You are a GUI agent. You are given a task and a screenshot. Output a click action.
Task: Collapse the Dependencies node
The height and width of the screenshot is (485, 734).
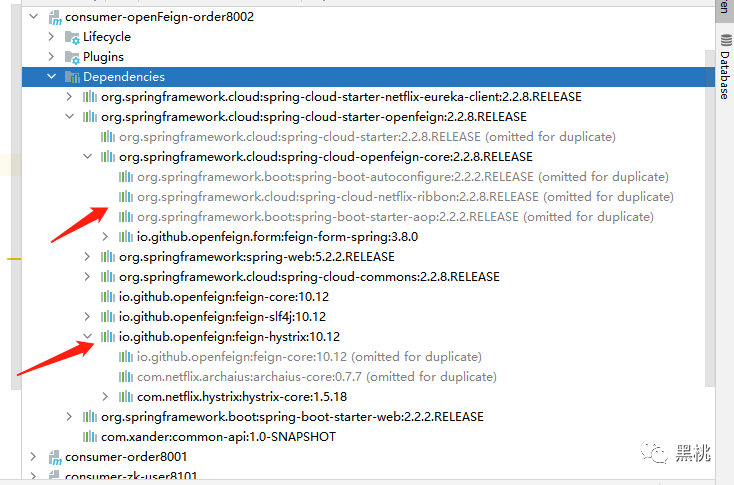point(51,76)
